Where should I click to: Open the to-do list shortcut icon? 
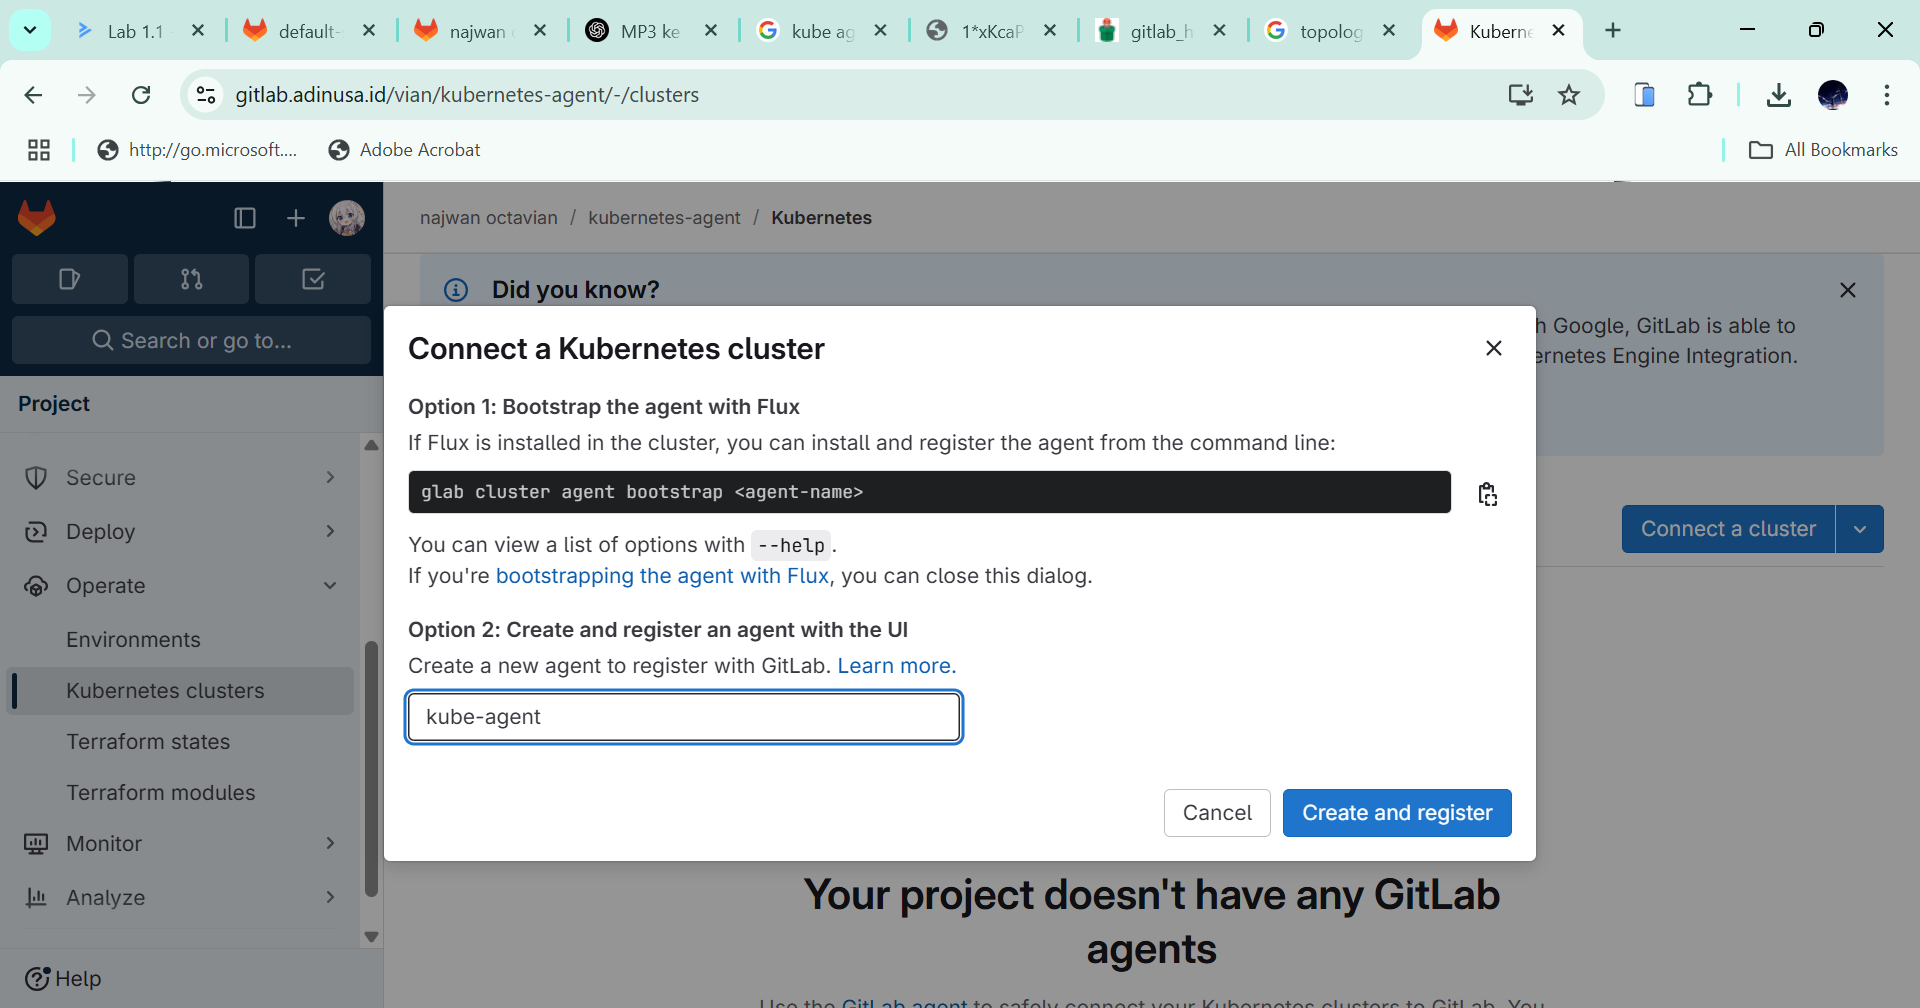pos(313,279)
